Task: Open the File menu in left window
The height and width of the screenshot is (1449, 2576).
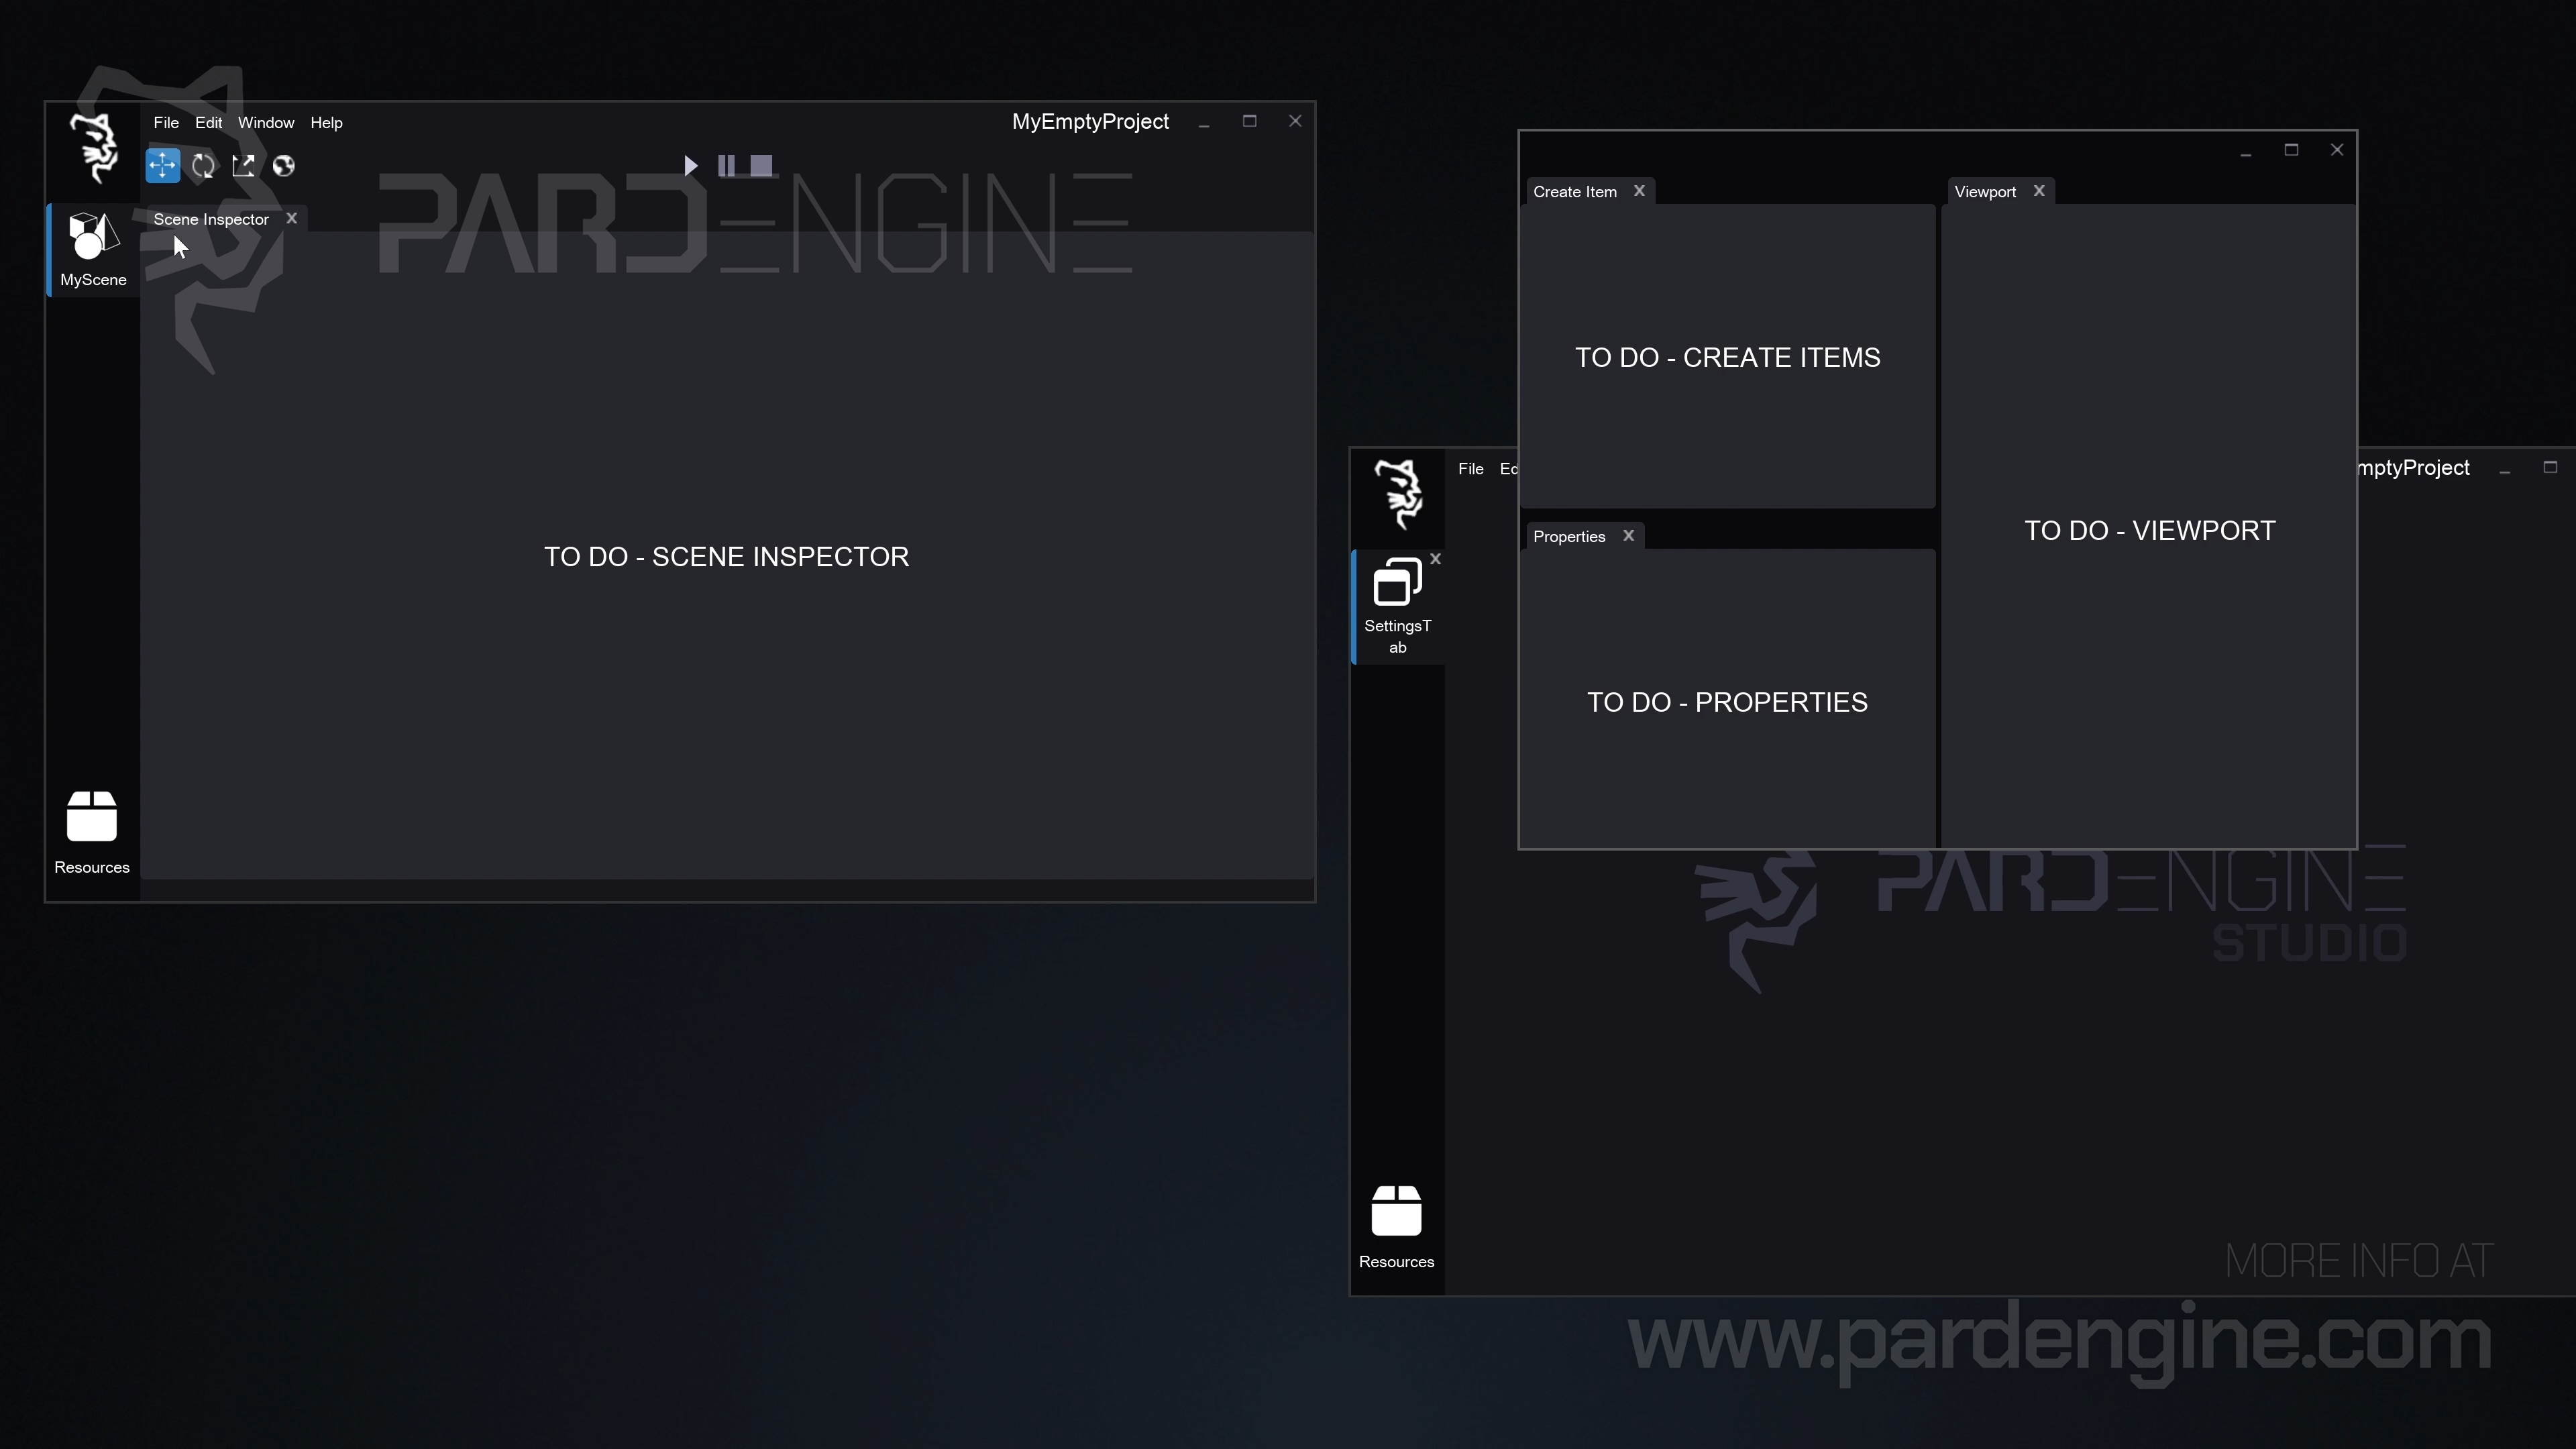Action: [x=166, y=123]
